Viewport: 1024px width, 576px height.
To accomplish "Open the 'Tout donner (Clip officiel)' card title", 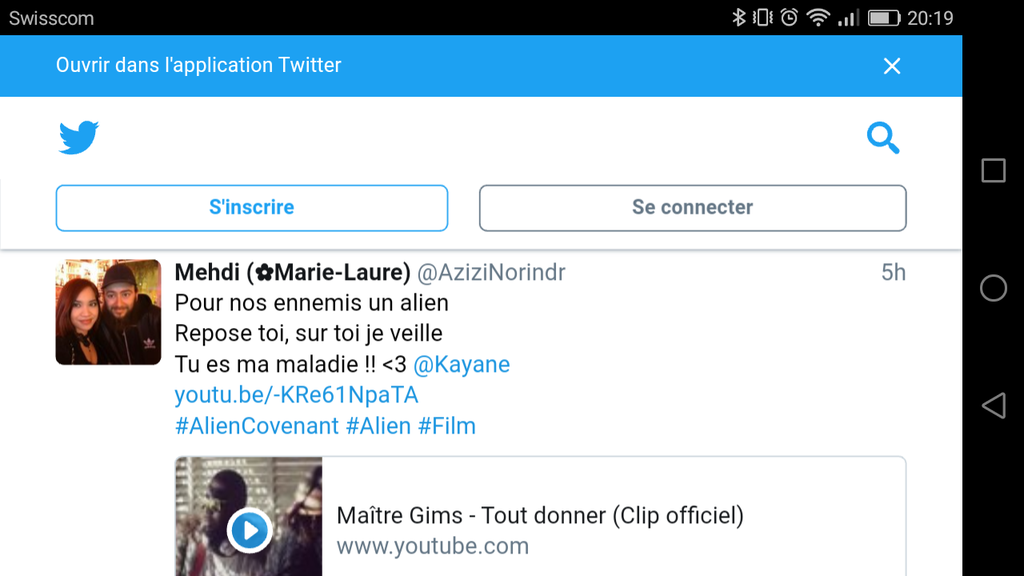I will (540, 516).
